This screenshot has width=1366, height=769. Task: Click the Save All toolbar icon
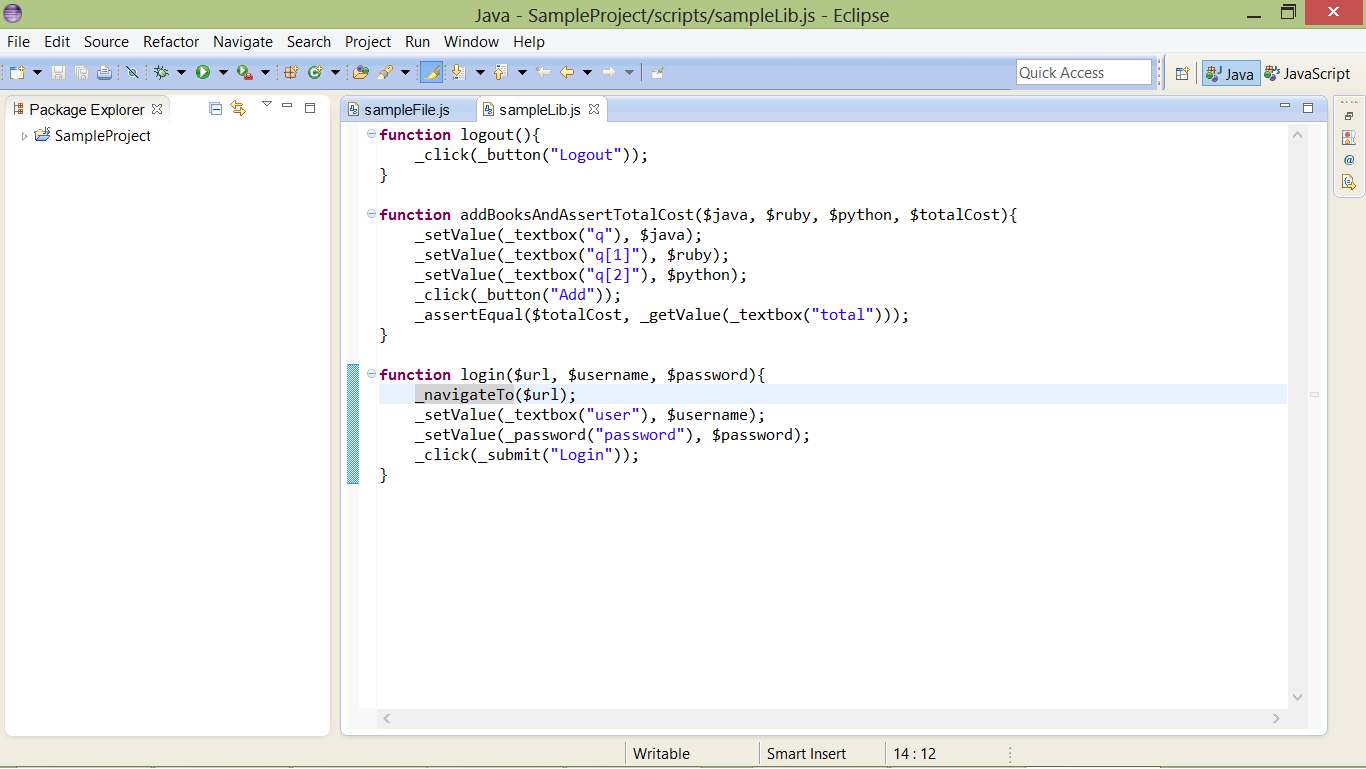(x=82, y=71)
